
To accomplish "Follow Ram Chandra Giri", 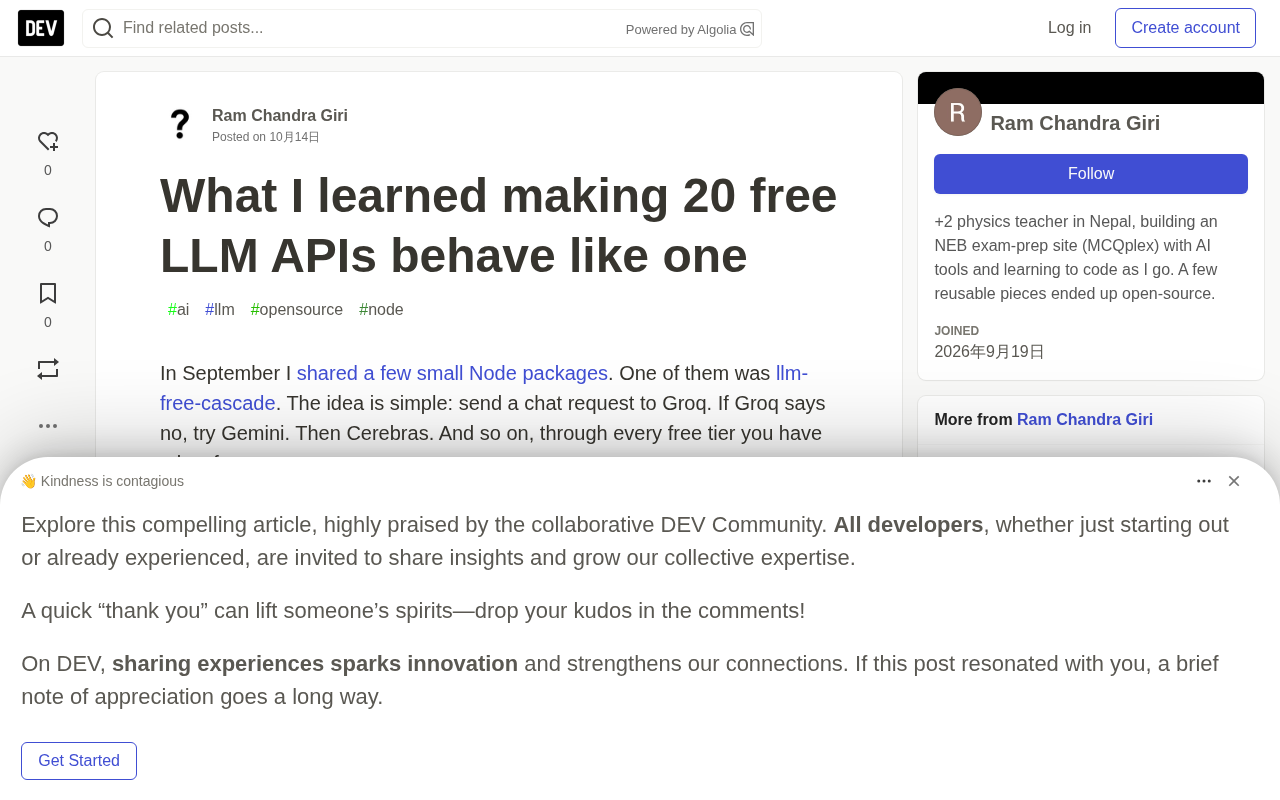I will pyautogui.click(x=1091, y=174).
